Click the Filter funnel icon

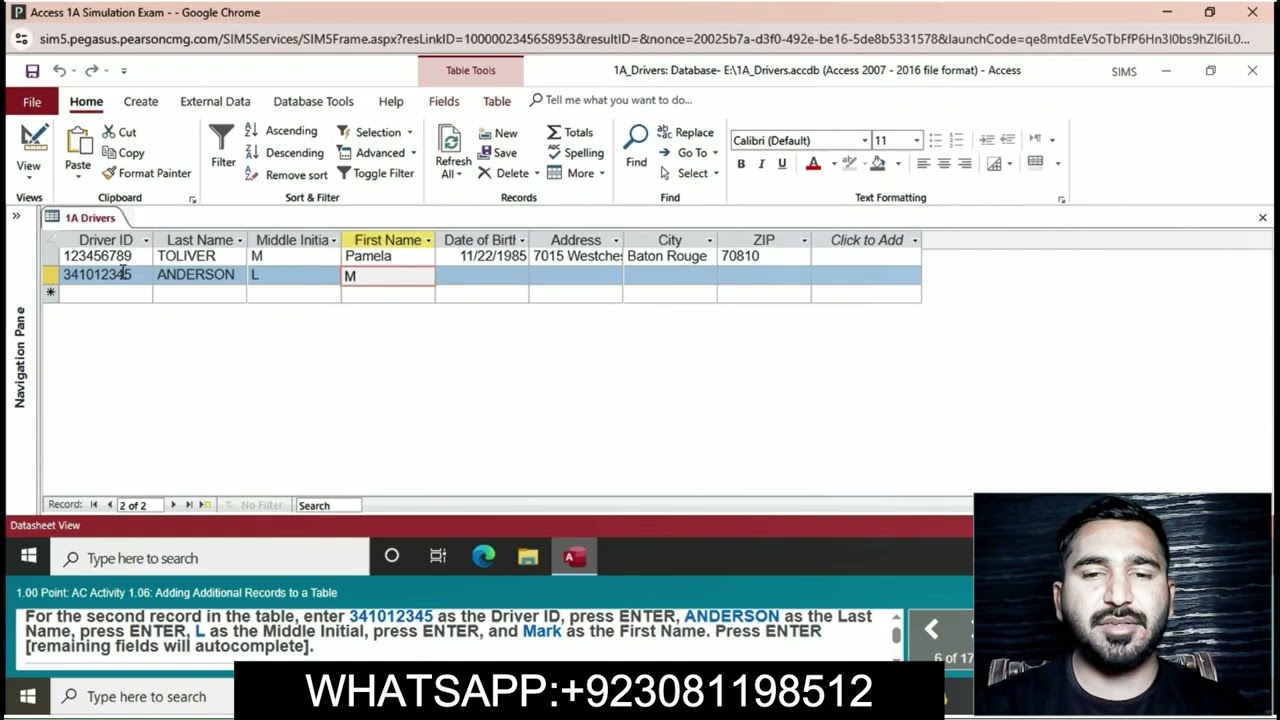click(222, 137)
